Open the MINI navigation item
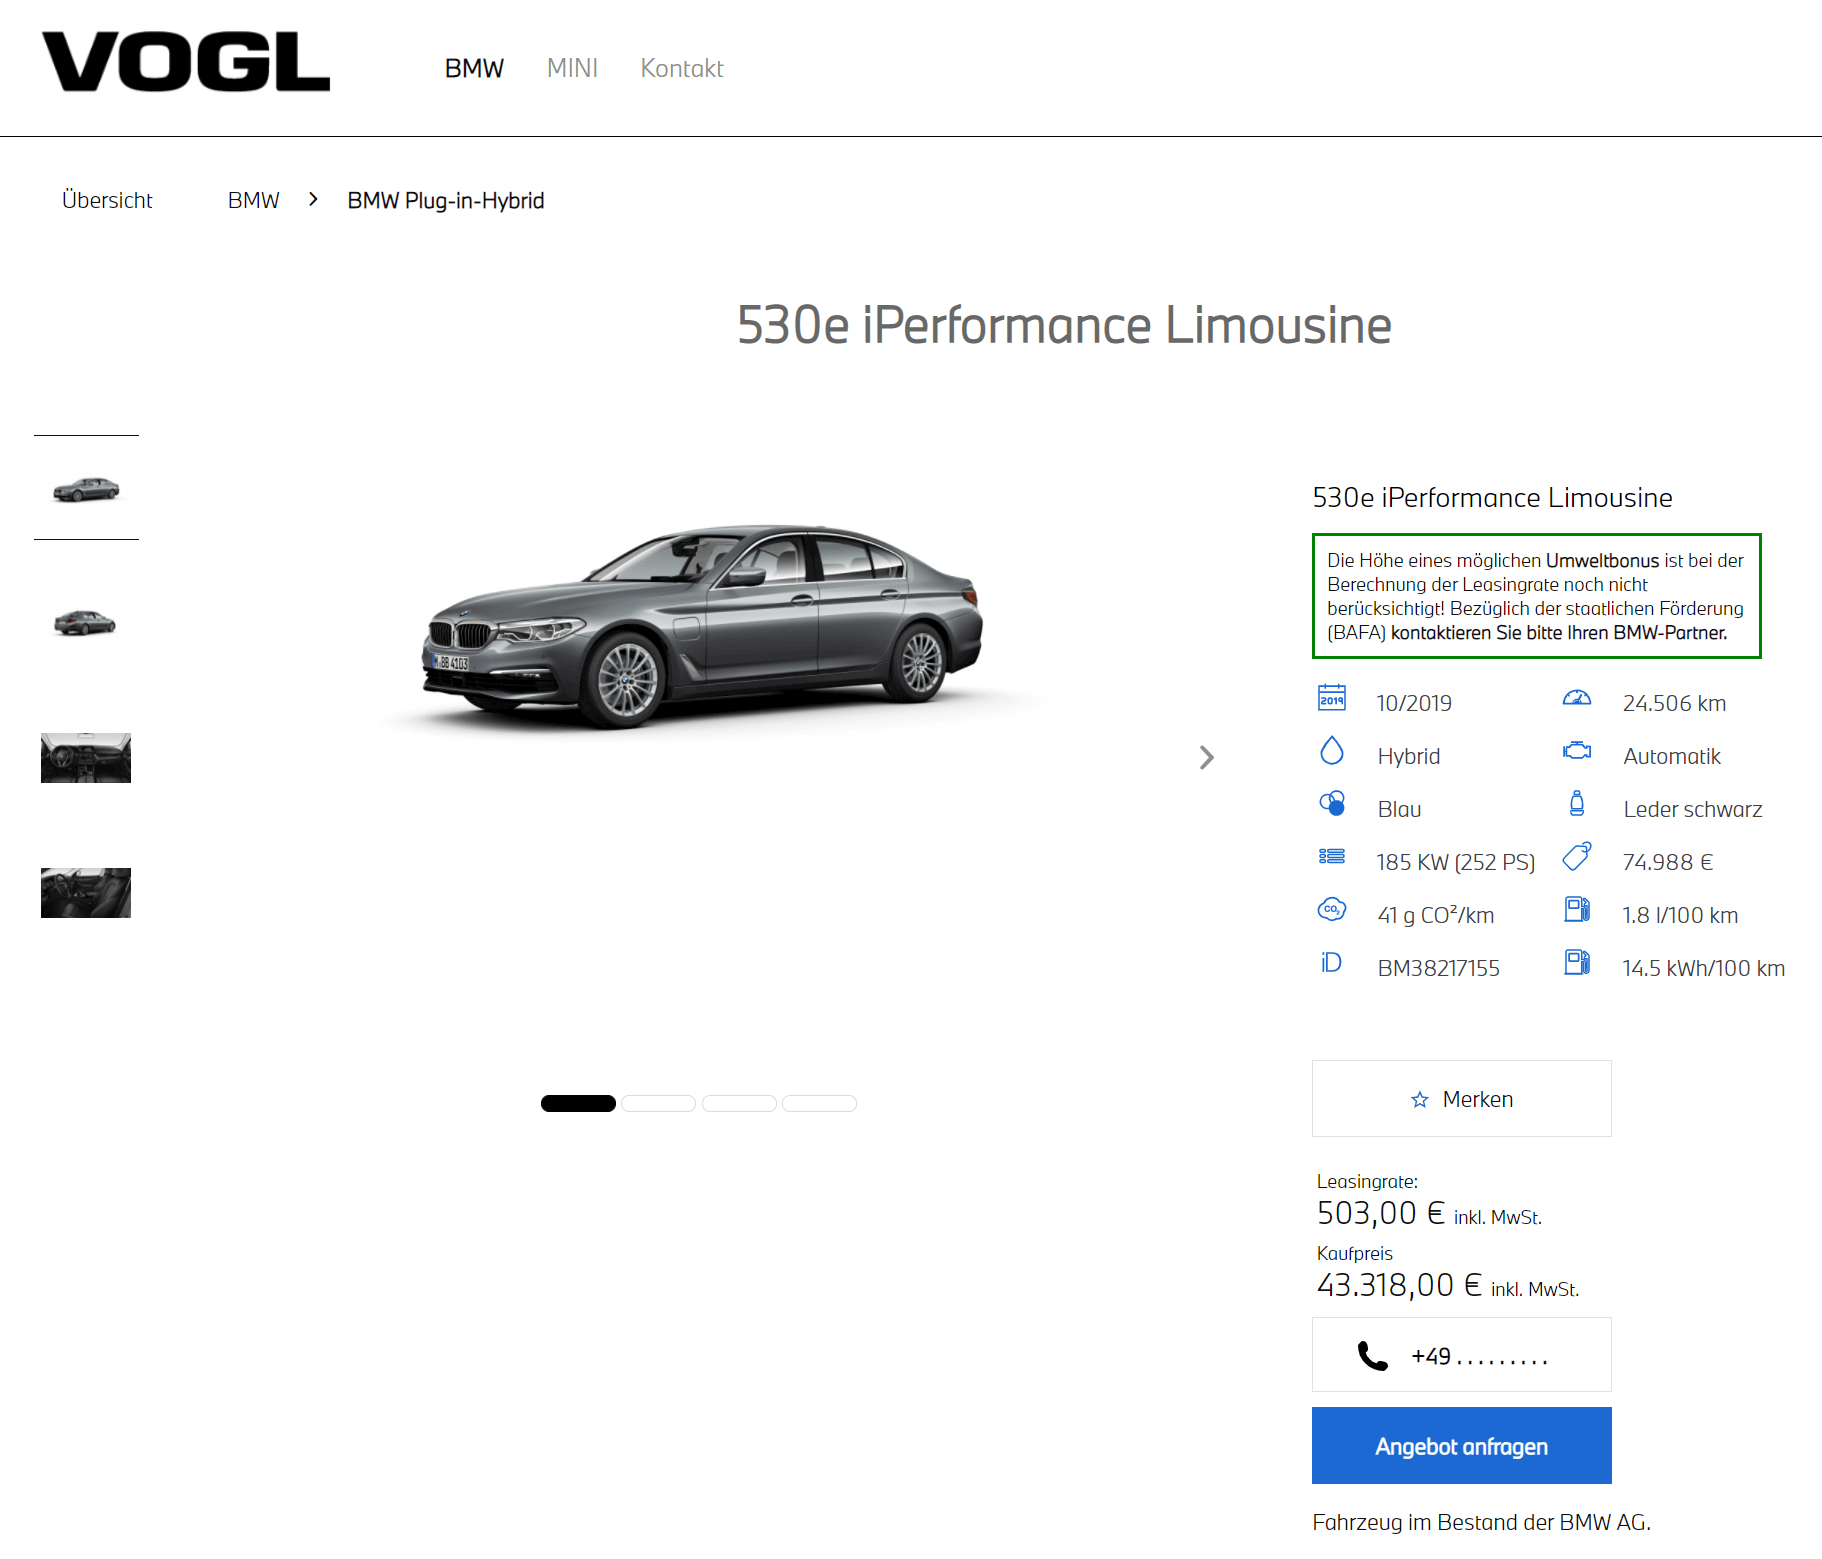 (572, 68)
